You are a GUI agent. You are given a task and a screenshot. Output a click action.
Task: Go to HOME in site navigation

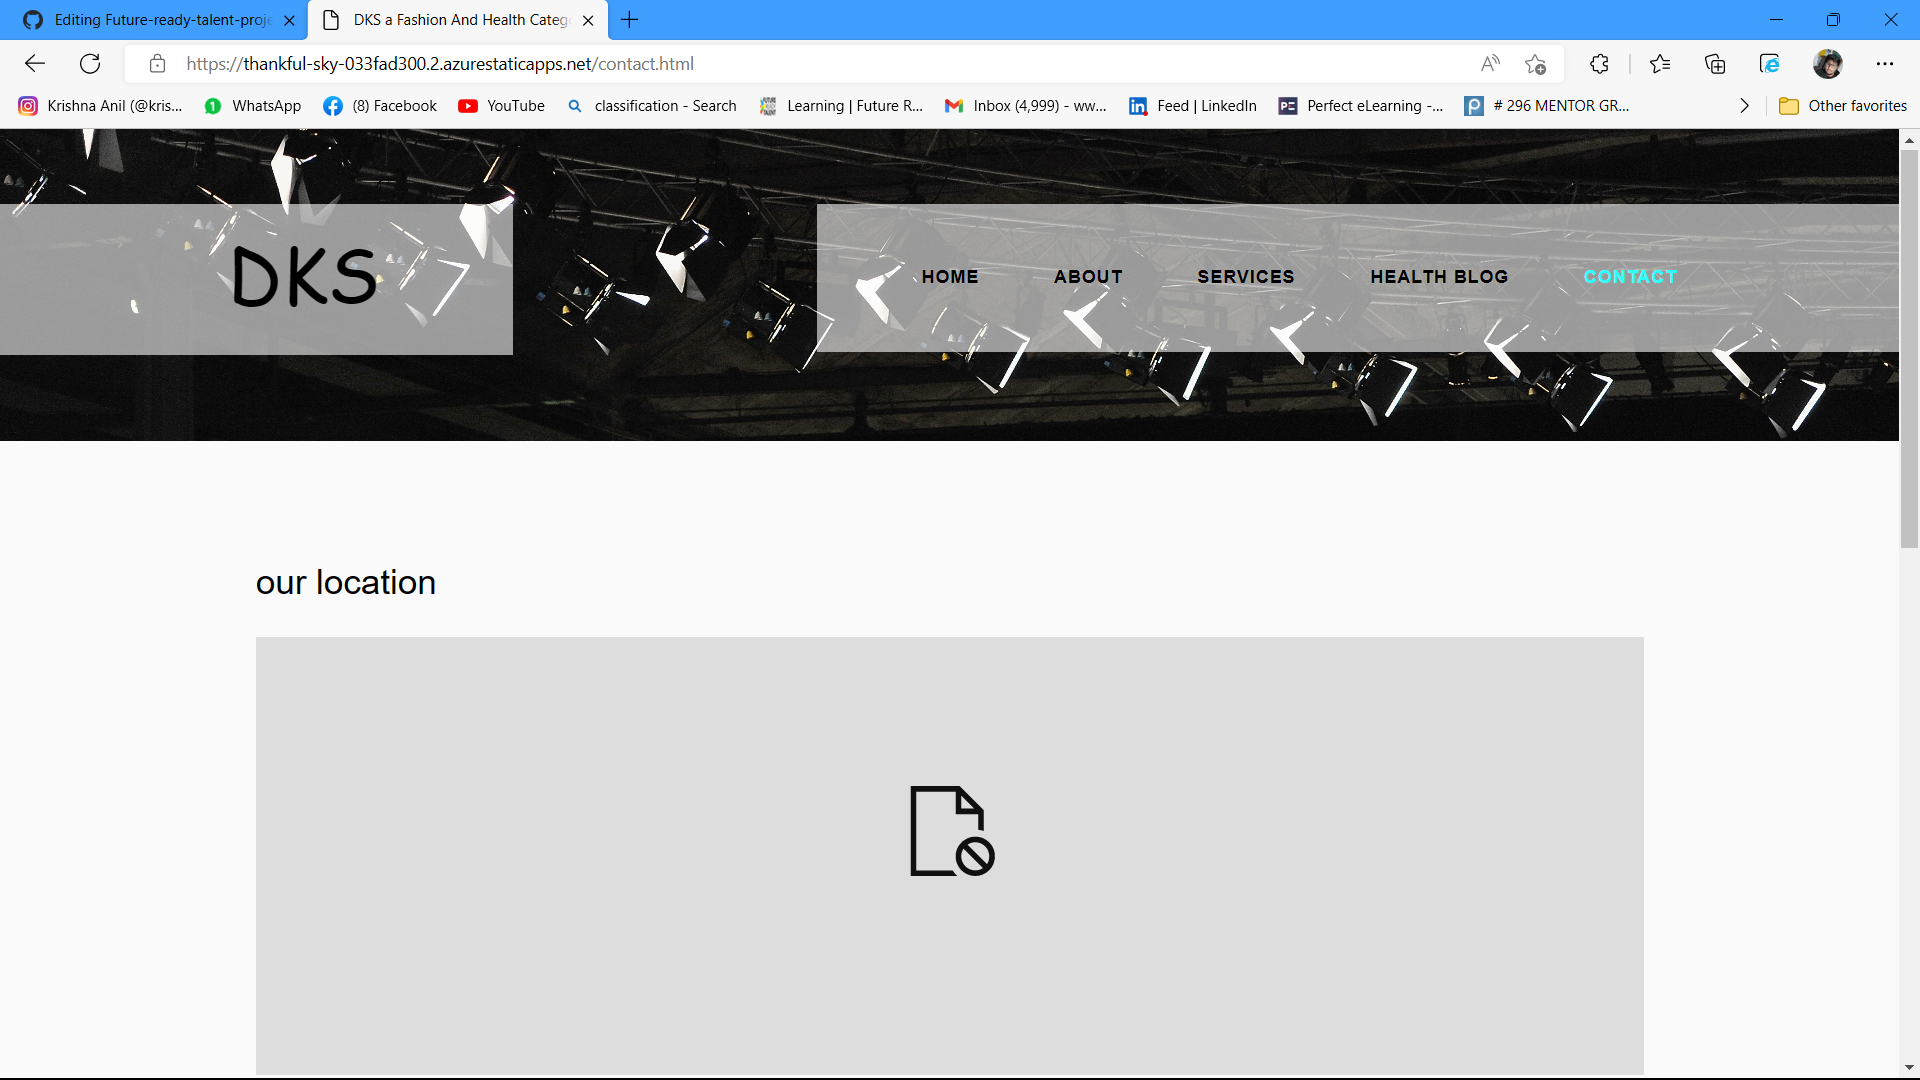pos(950,277)
